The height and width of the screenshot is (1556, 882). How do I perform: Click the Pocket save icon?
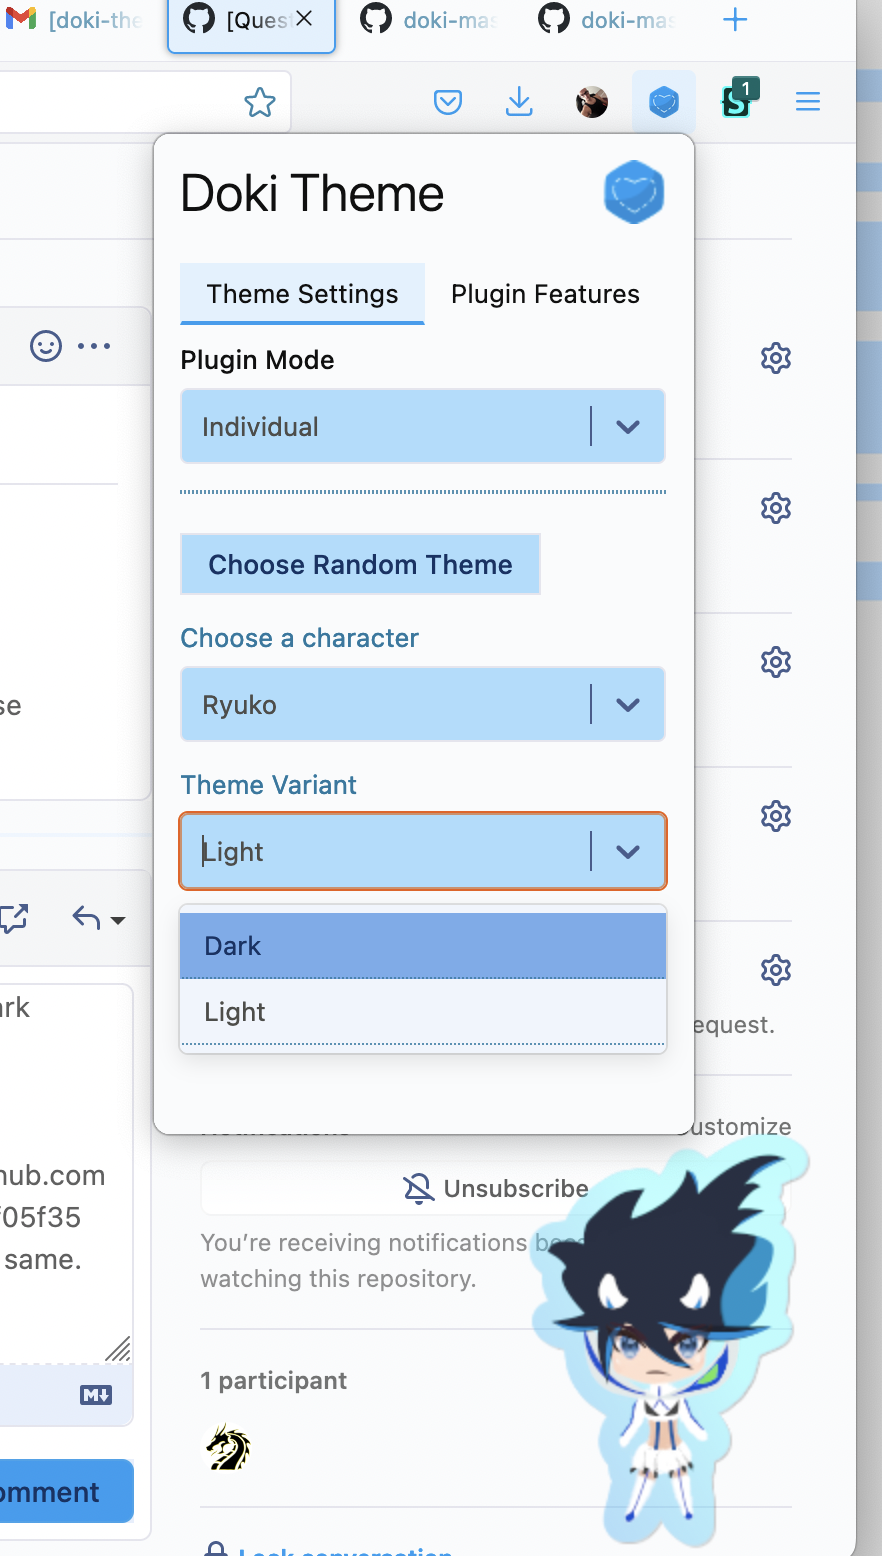point(448,101)
